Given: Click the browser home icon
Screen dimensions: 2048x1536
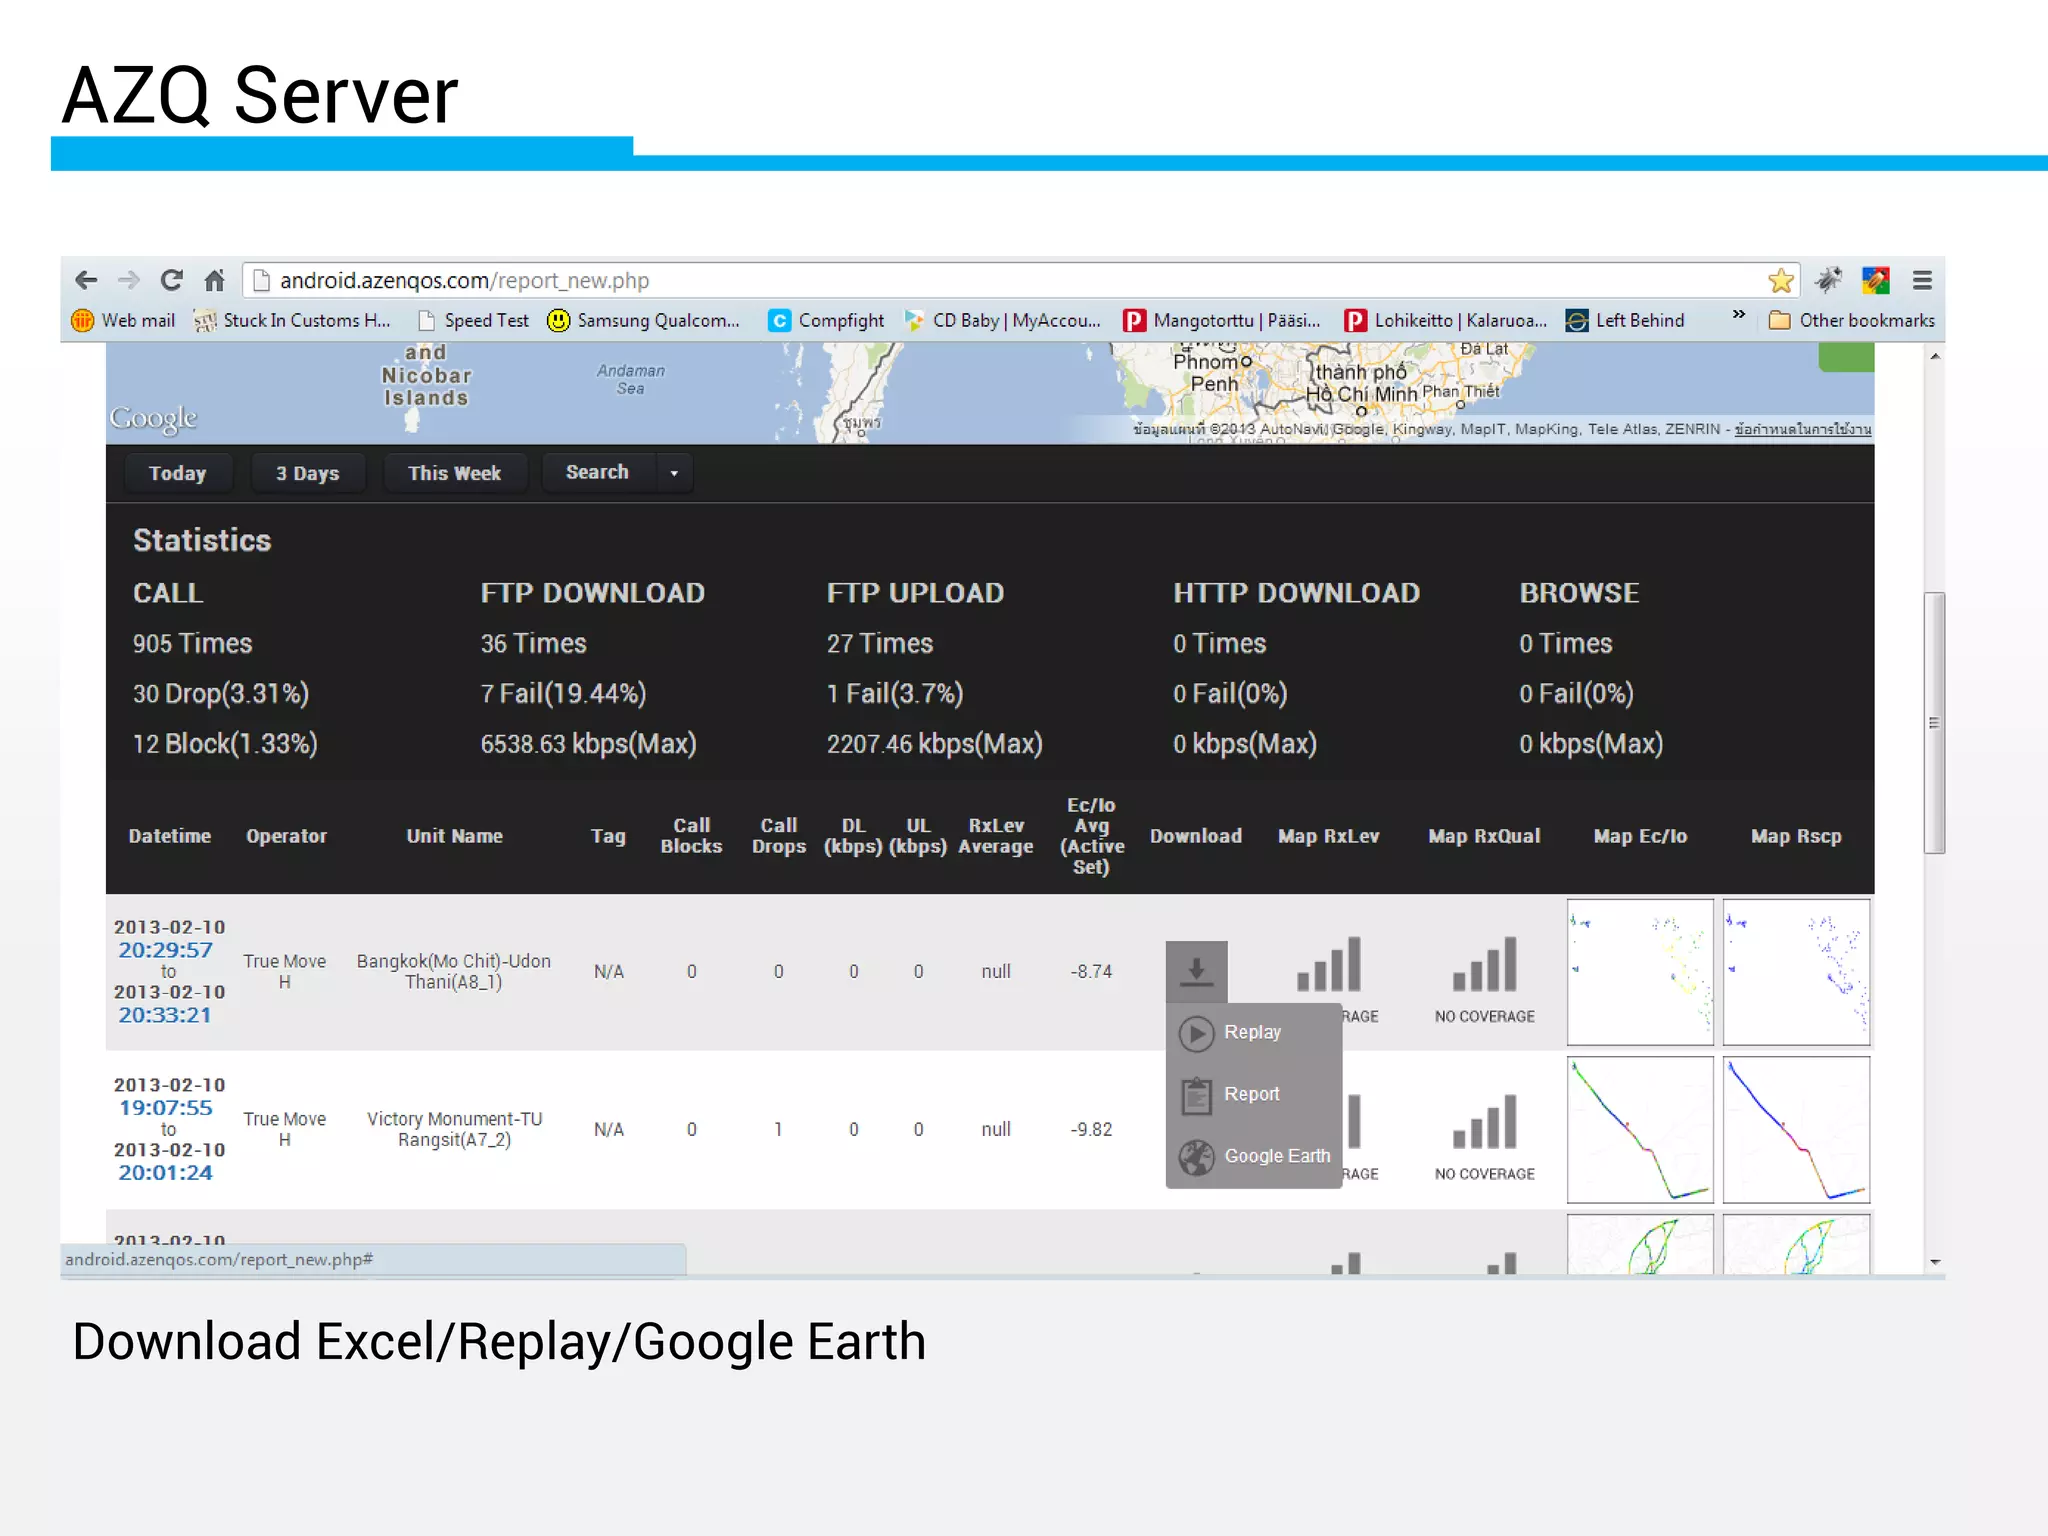Looking at the screenshot, I should tap(214, 280).
